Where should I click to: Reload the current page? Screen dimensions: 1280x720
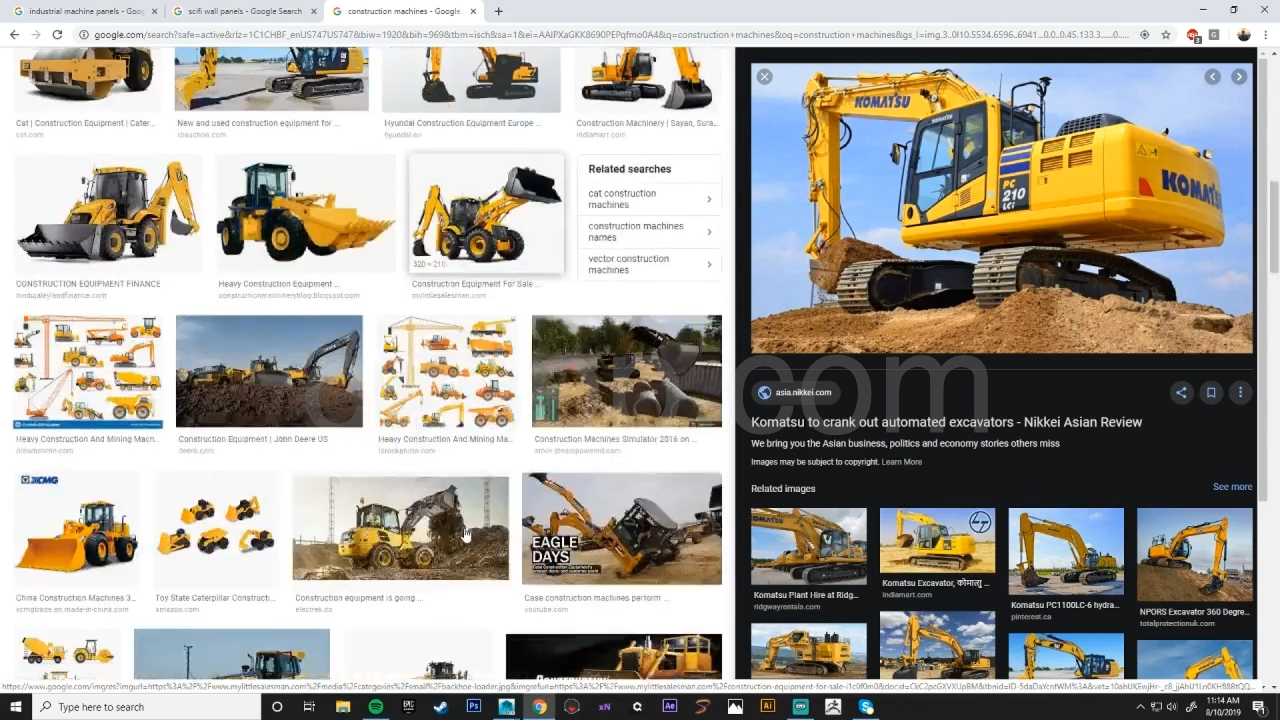pyautogui.click(x=57, y=35)
